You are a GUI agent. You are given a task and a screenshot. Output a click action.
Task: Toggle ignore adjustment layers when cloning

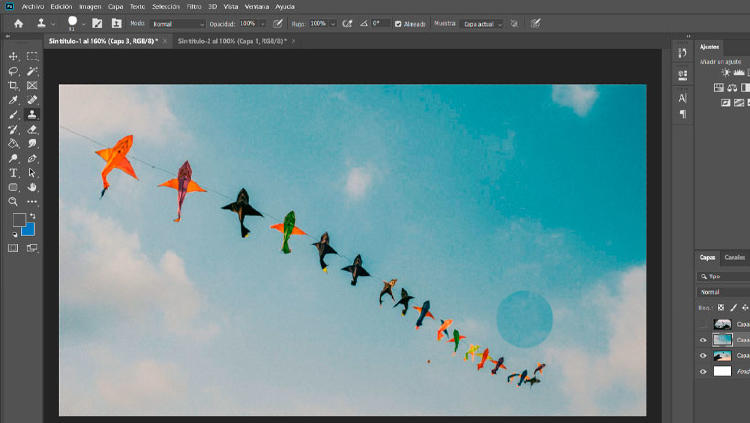coord(514,23)
